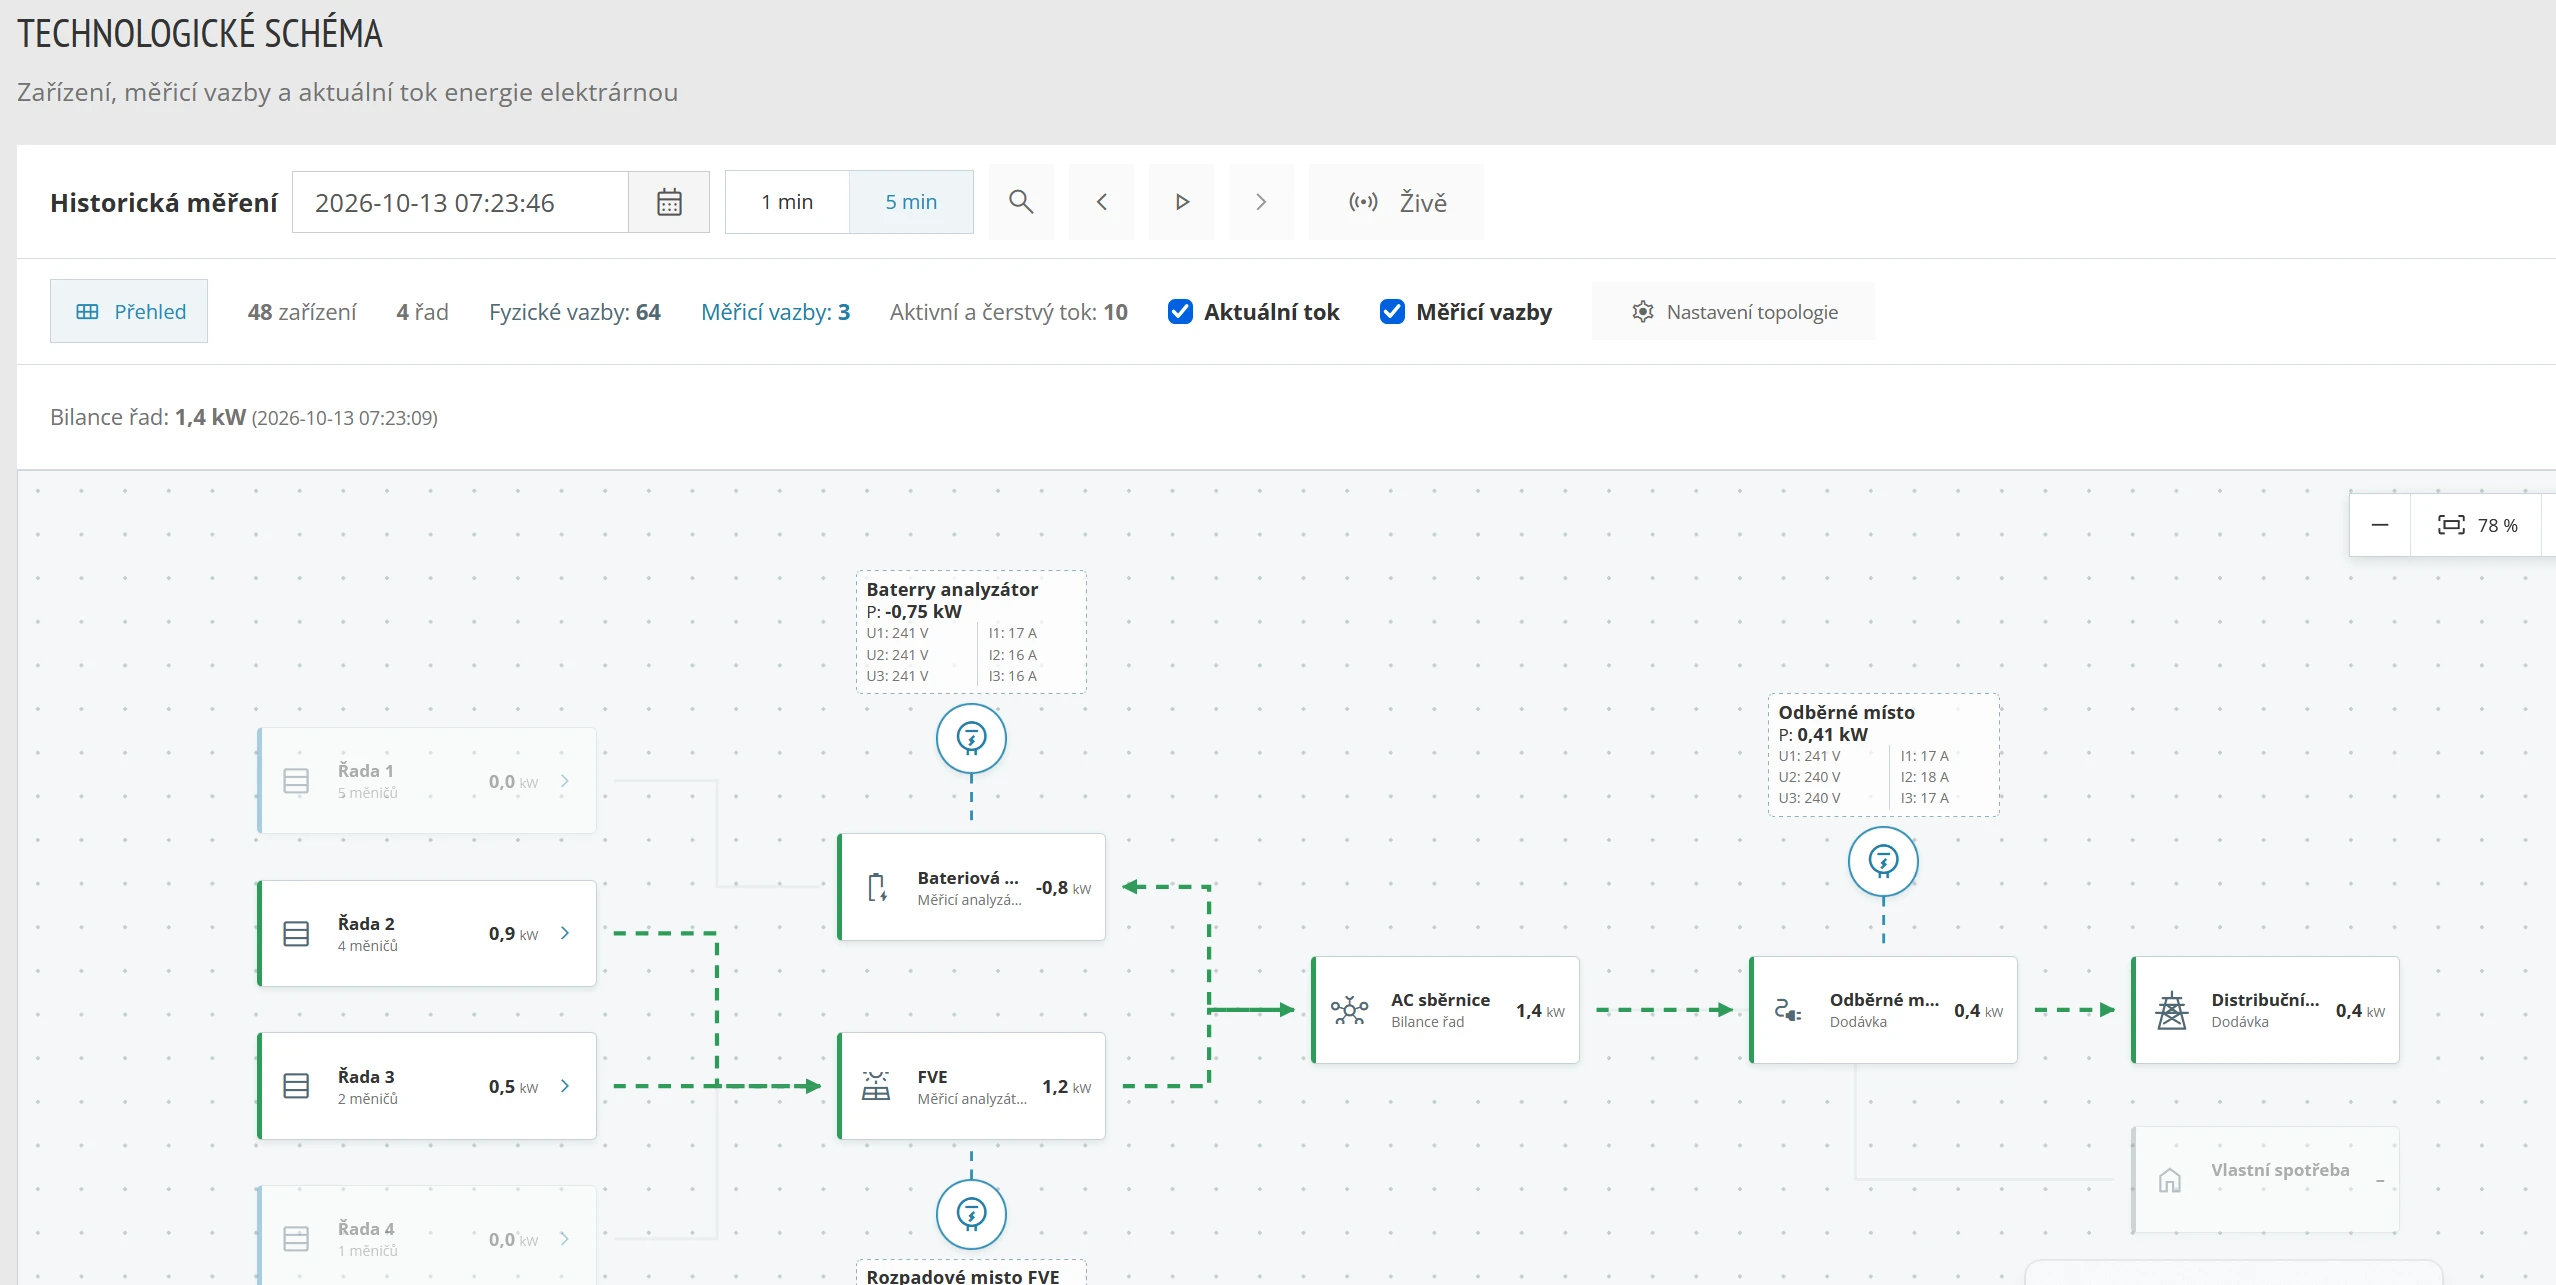Expand Řada 3 with its chevron
The image size is (2556, 1285).
pos(565,1086)
